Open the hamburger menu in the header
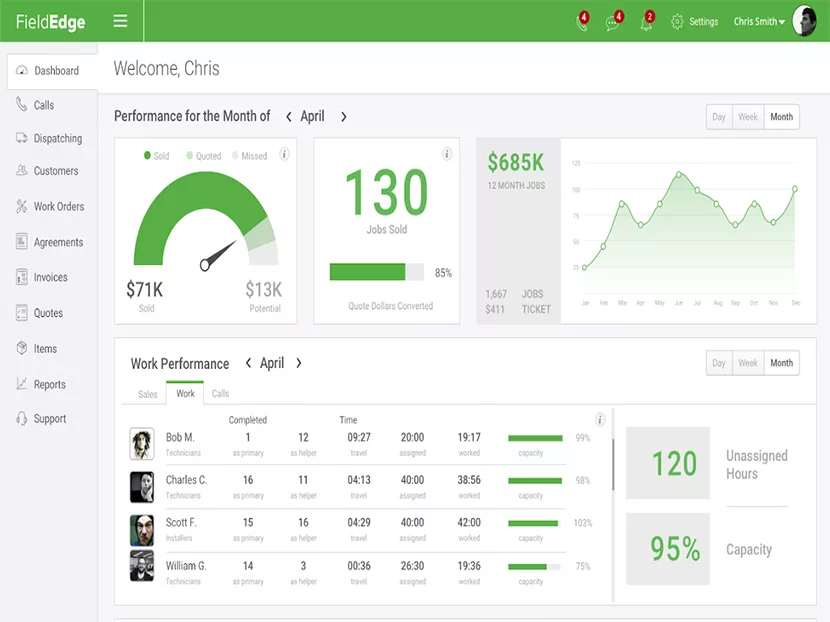This screenshot has height=622, width=830. point(120,21)
